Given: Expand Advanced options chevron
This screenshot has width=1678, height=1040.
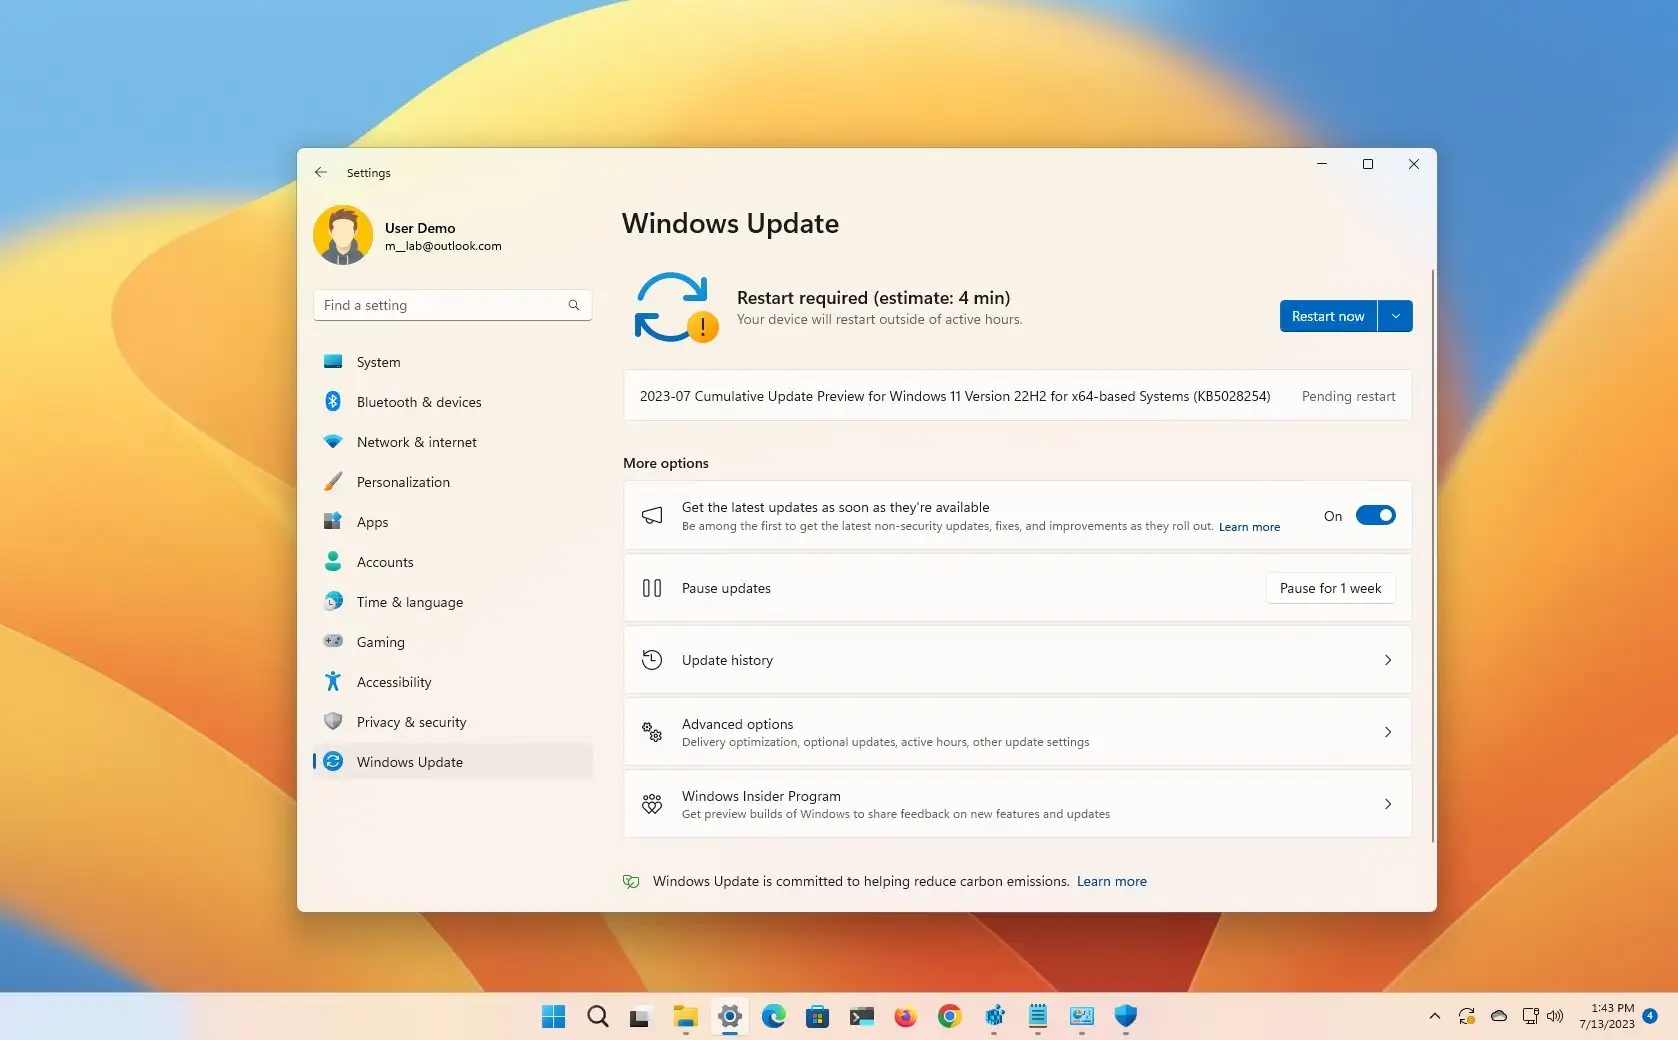Looking at the screenshot, I should (x=1388, y=732).
